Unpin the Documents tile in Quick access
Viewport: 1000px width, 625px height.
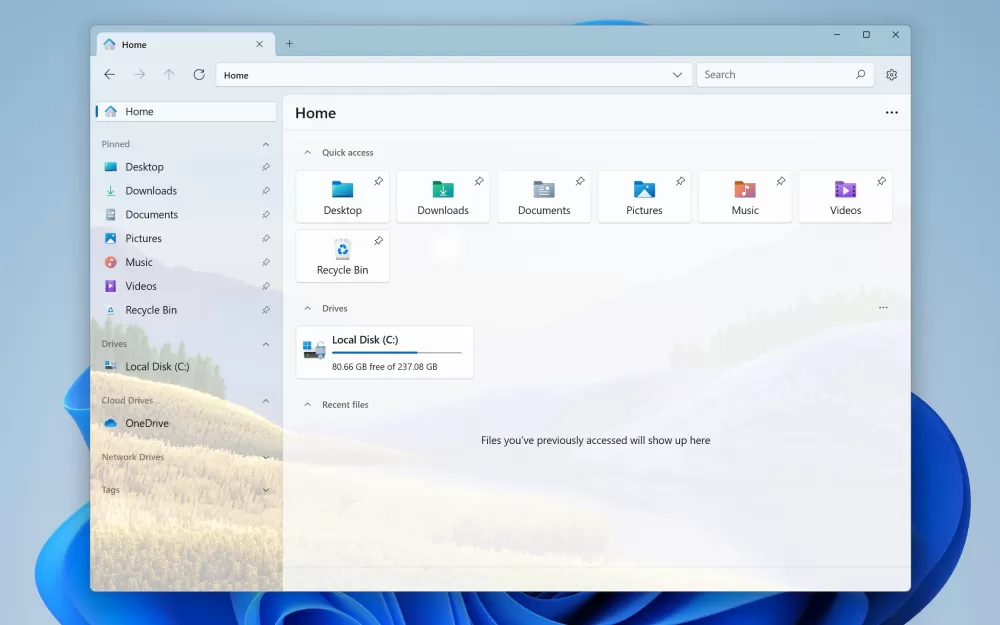point(580,181)
